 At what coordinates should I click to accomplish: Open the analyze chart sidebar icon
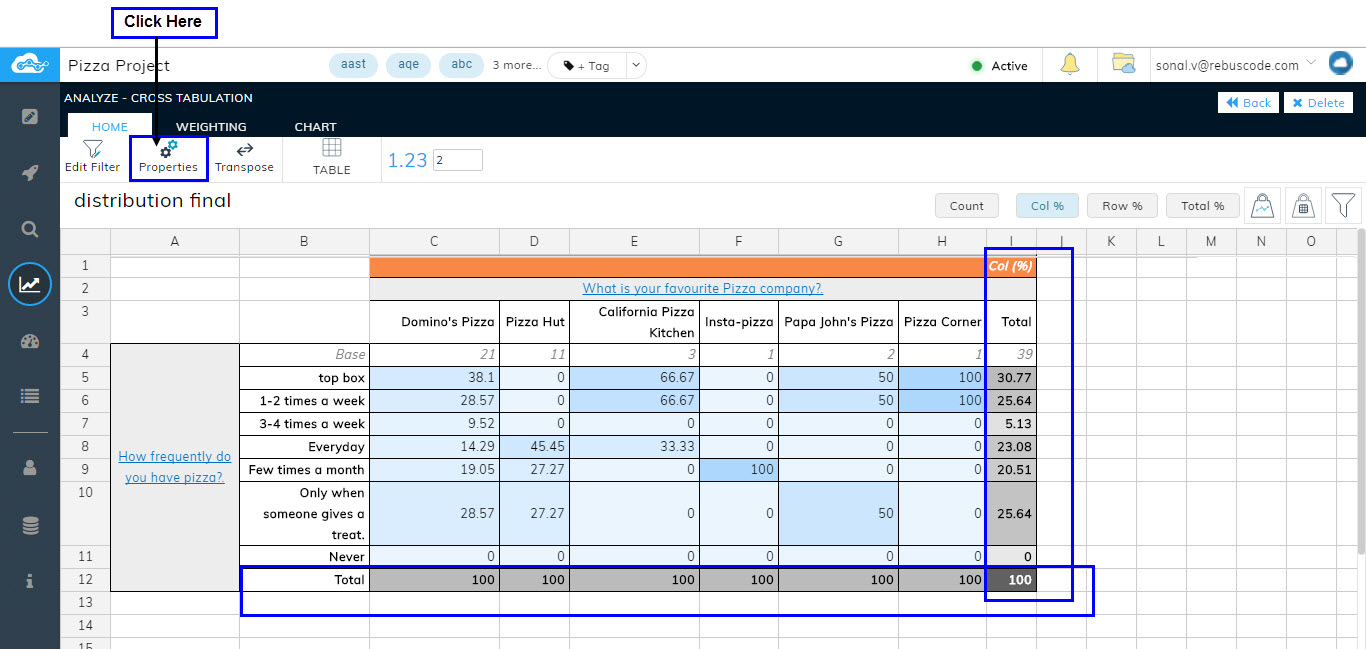[30, 284]
